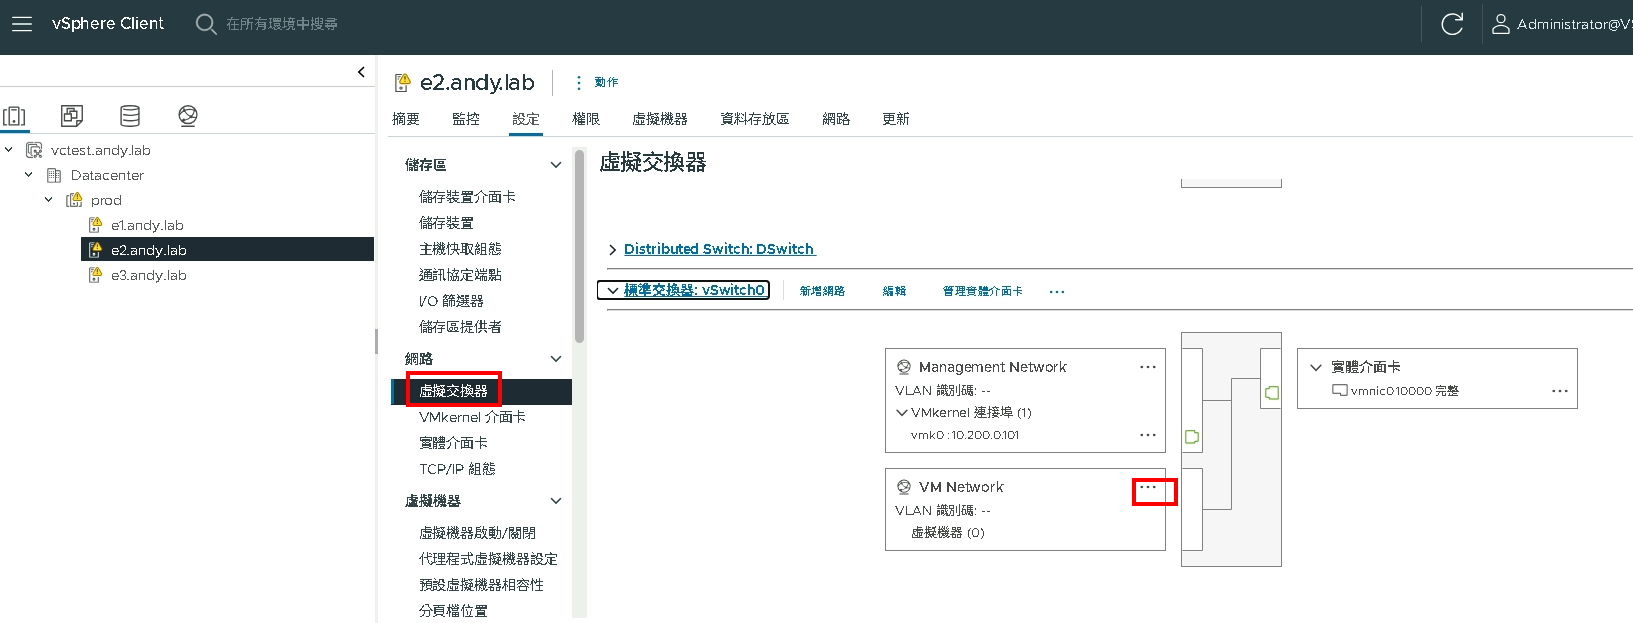The image size is (1633, 623).
Task: Select the e1.andy.lab host in tree
Action: point(147,225)
